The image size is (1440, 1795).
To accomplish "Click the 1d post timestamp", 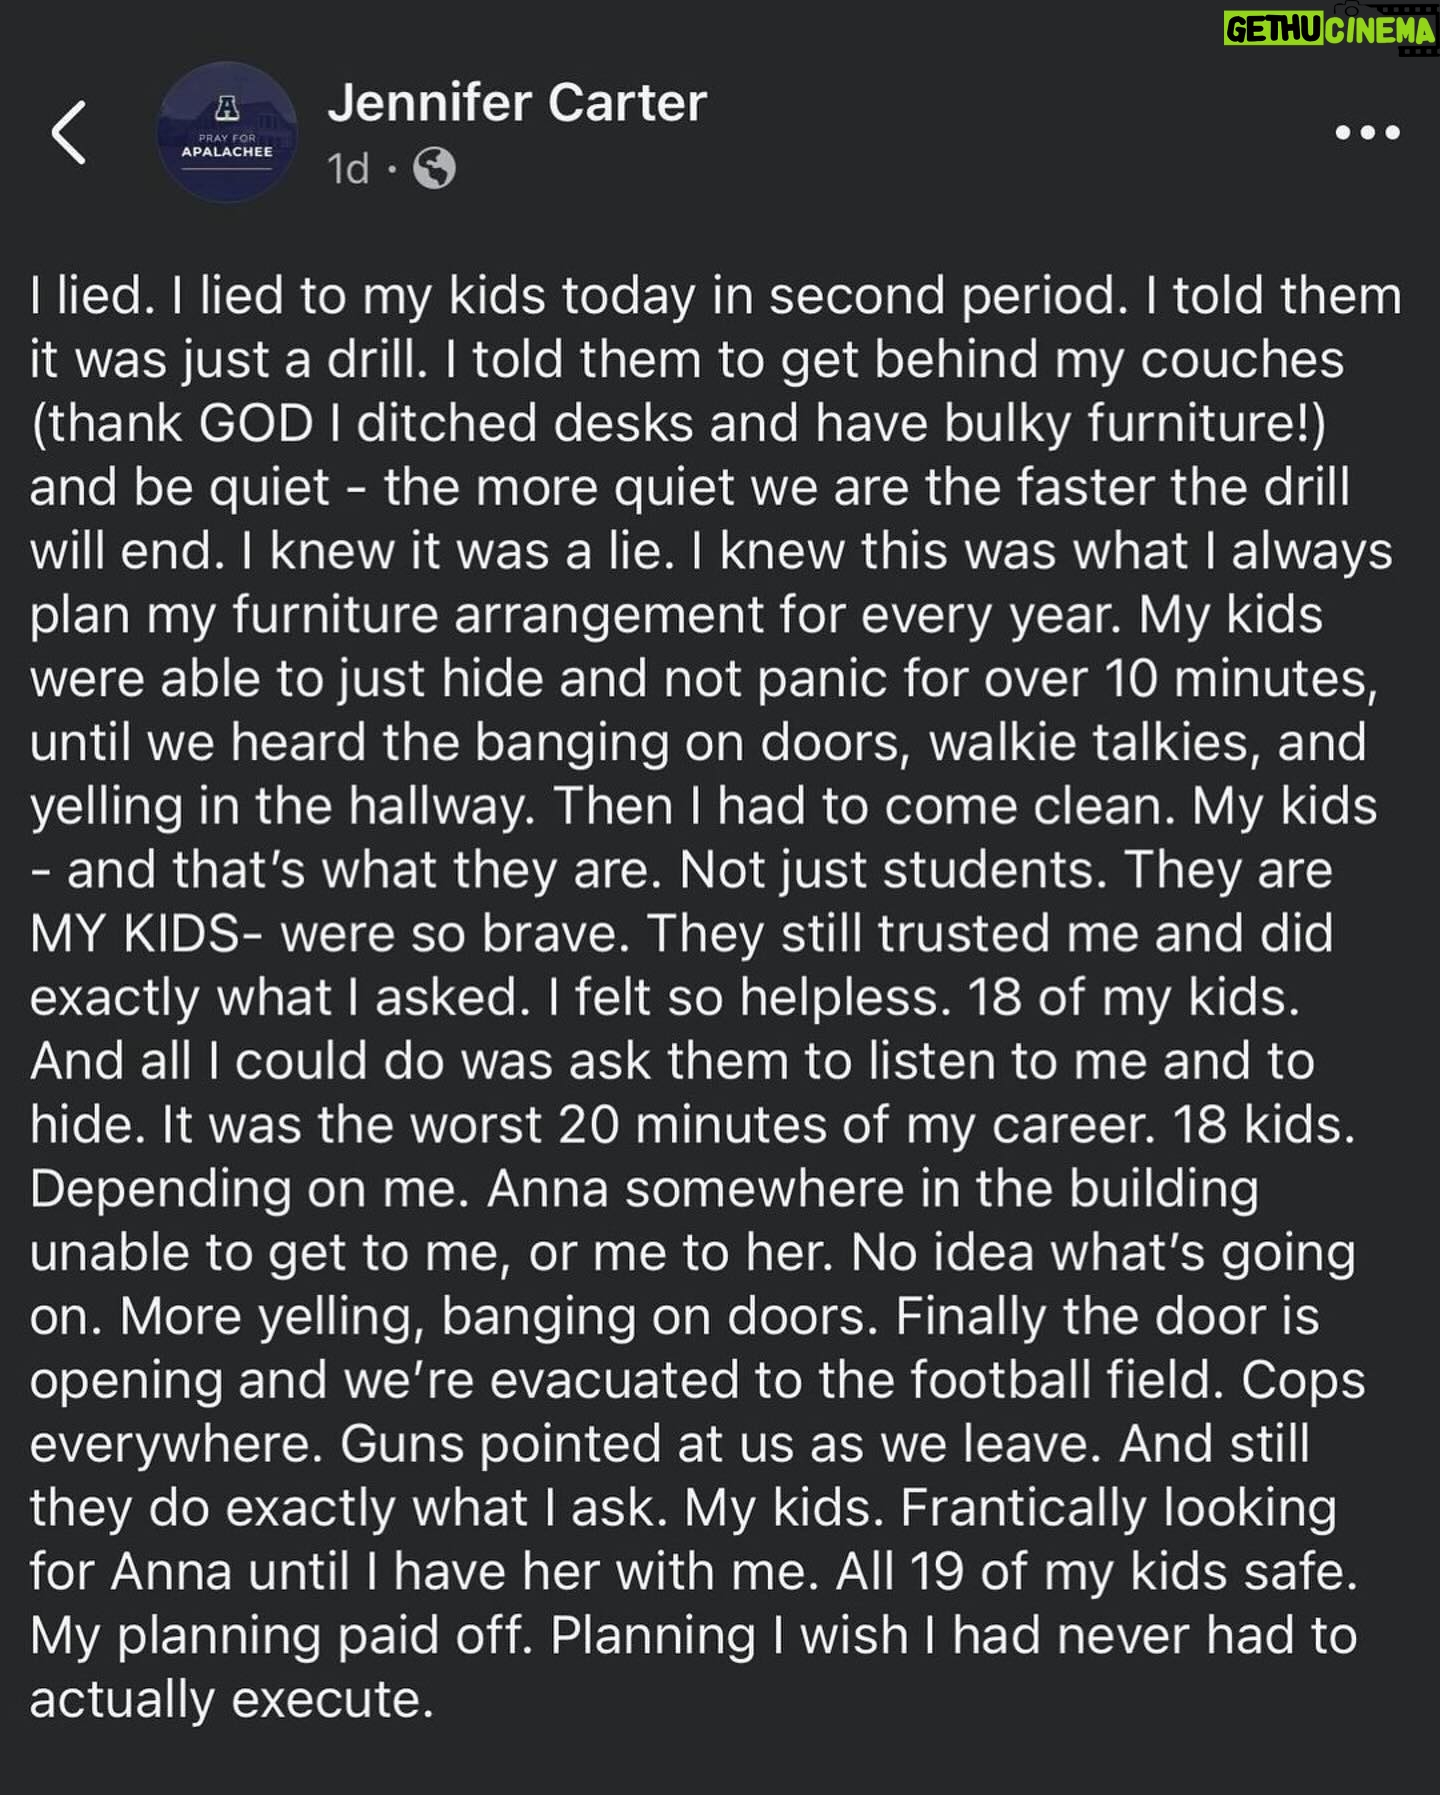I will click(x=348, y=168).
